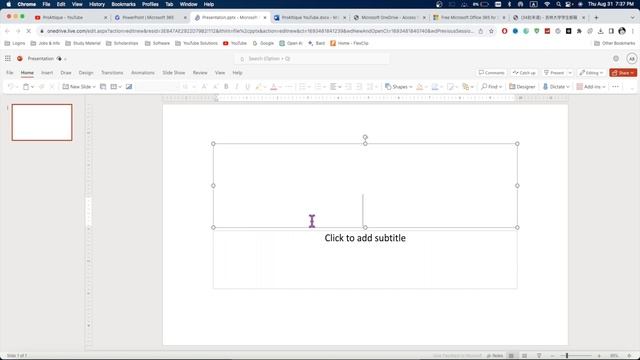
Task: Open the Apple menu
Action: click(x=9, y=4)
